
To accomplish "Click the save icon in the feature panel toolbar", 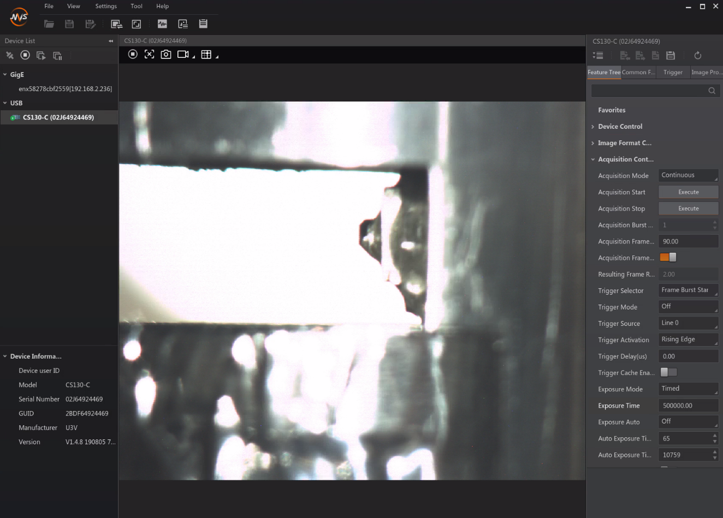I will [671, 56].
